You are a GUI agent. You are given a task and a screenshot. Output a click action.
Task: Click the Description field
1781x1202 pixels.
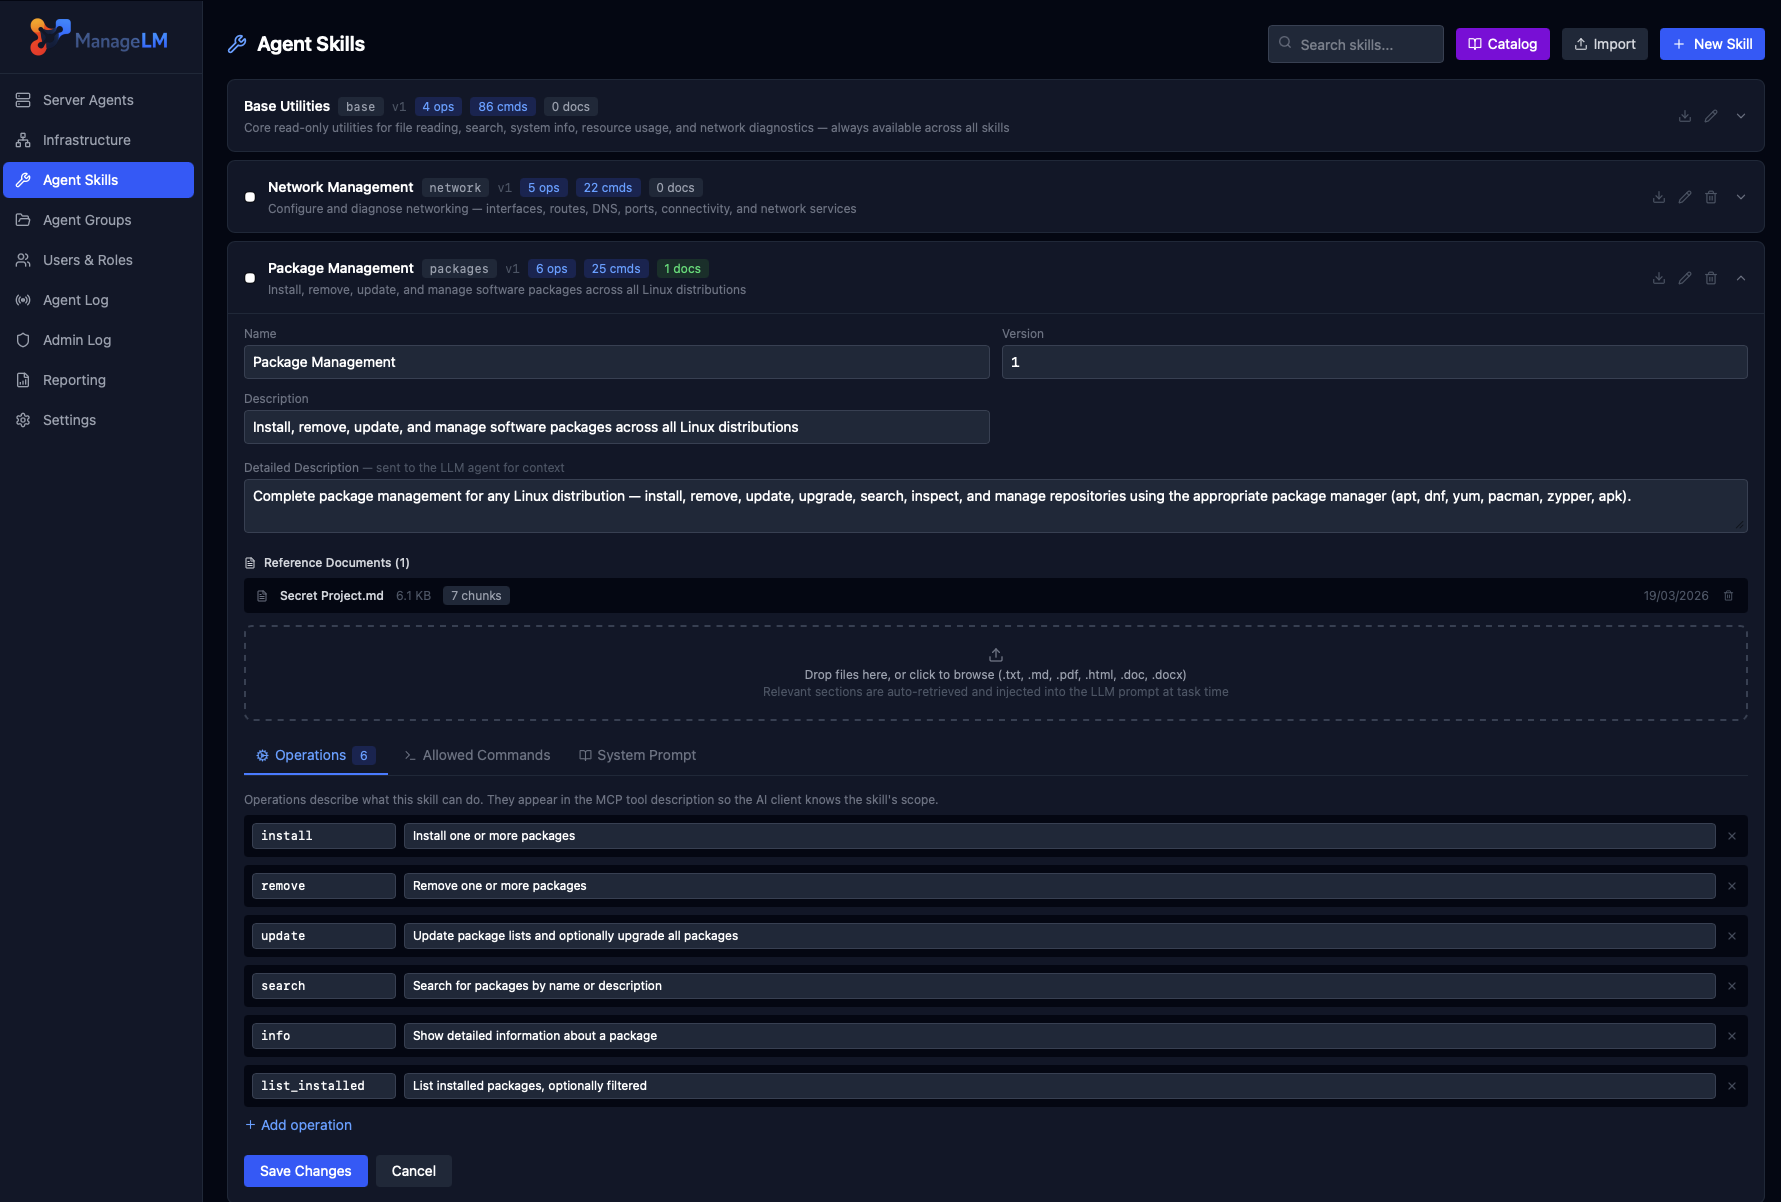pyautogui.click(x=616, y=427)
